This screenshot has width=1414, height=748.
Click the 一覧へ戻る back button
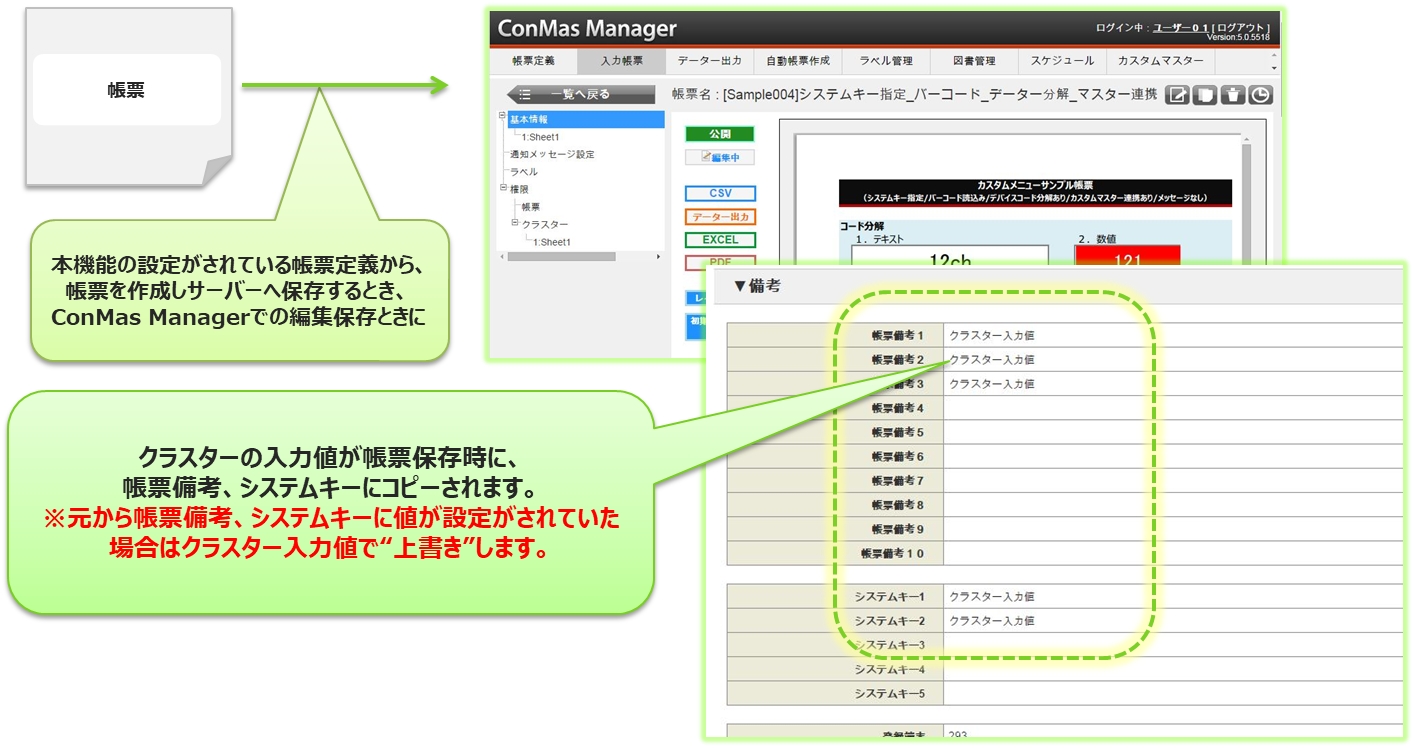point(572,95)
